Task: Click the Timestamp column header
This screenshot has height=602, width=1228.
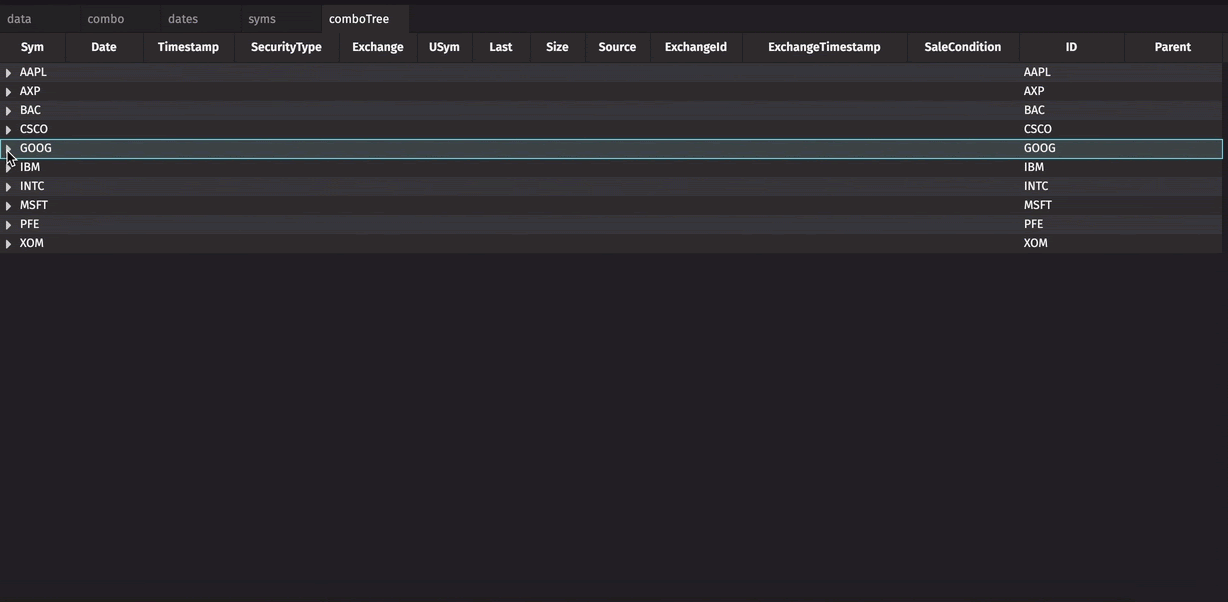Action: 188,47
